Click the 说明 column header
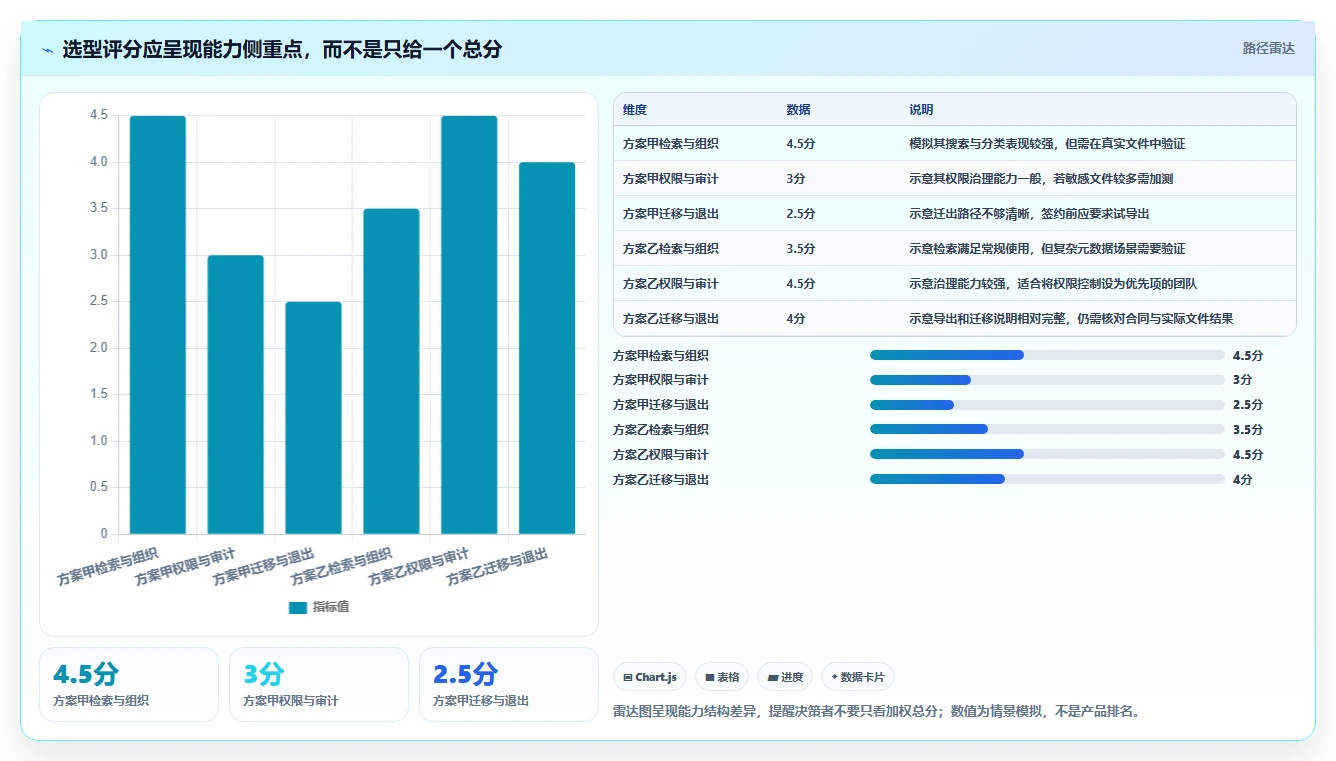The height and width of the screenshot is (761, 1336). pyautogui.click(x=921, y=110)
